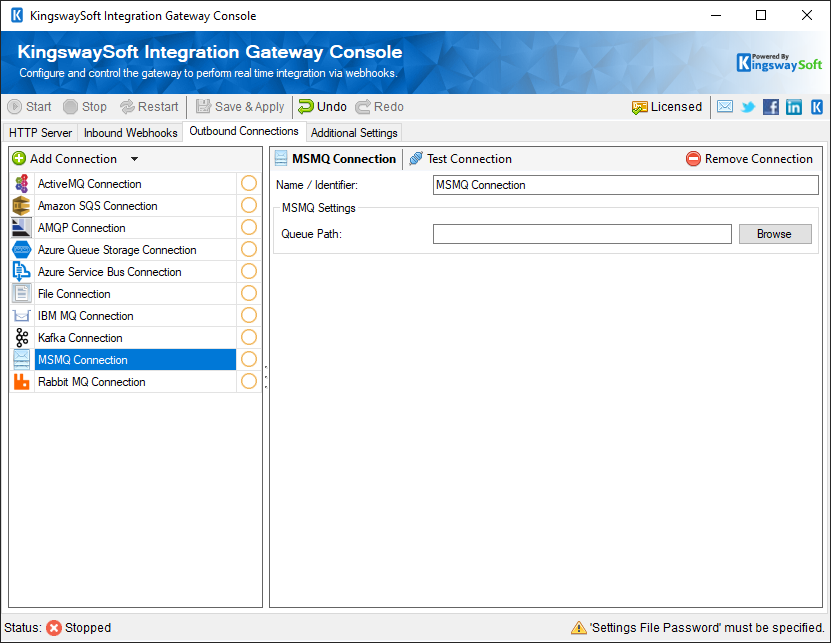Click Remove Connection

click(749, 158)
